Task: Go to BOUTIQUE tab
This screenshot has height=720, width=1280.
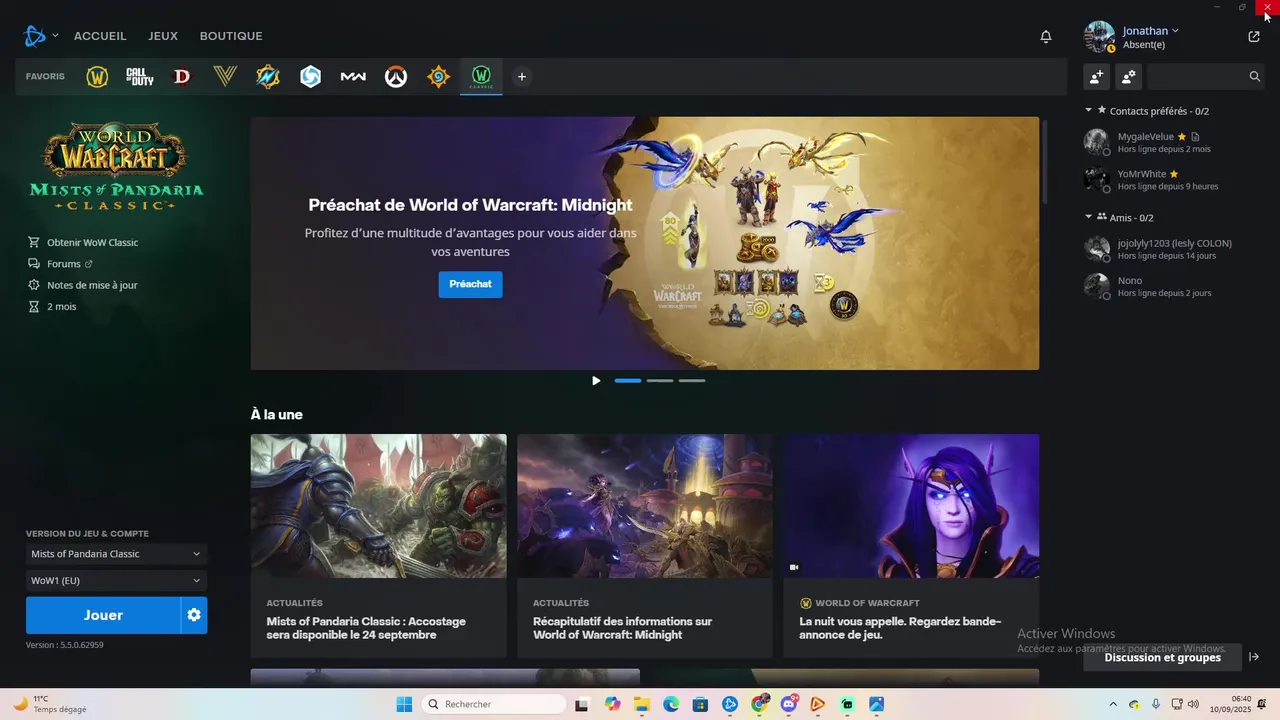Action: click(231, 36)
